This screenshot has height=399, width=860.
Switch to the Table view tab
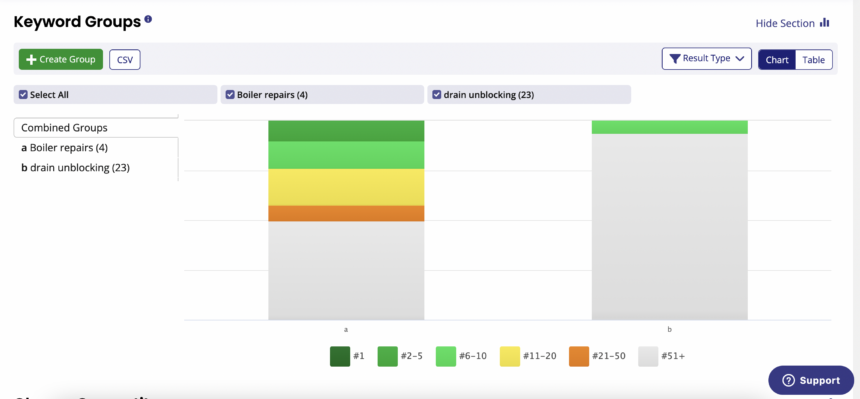[x=813, y=60]
